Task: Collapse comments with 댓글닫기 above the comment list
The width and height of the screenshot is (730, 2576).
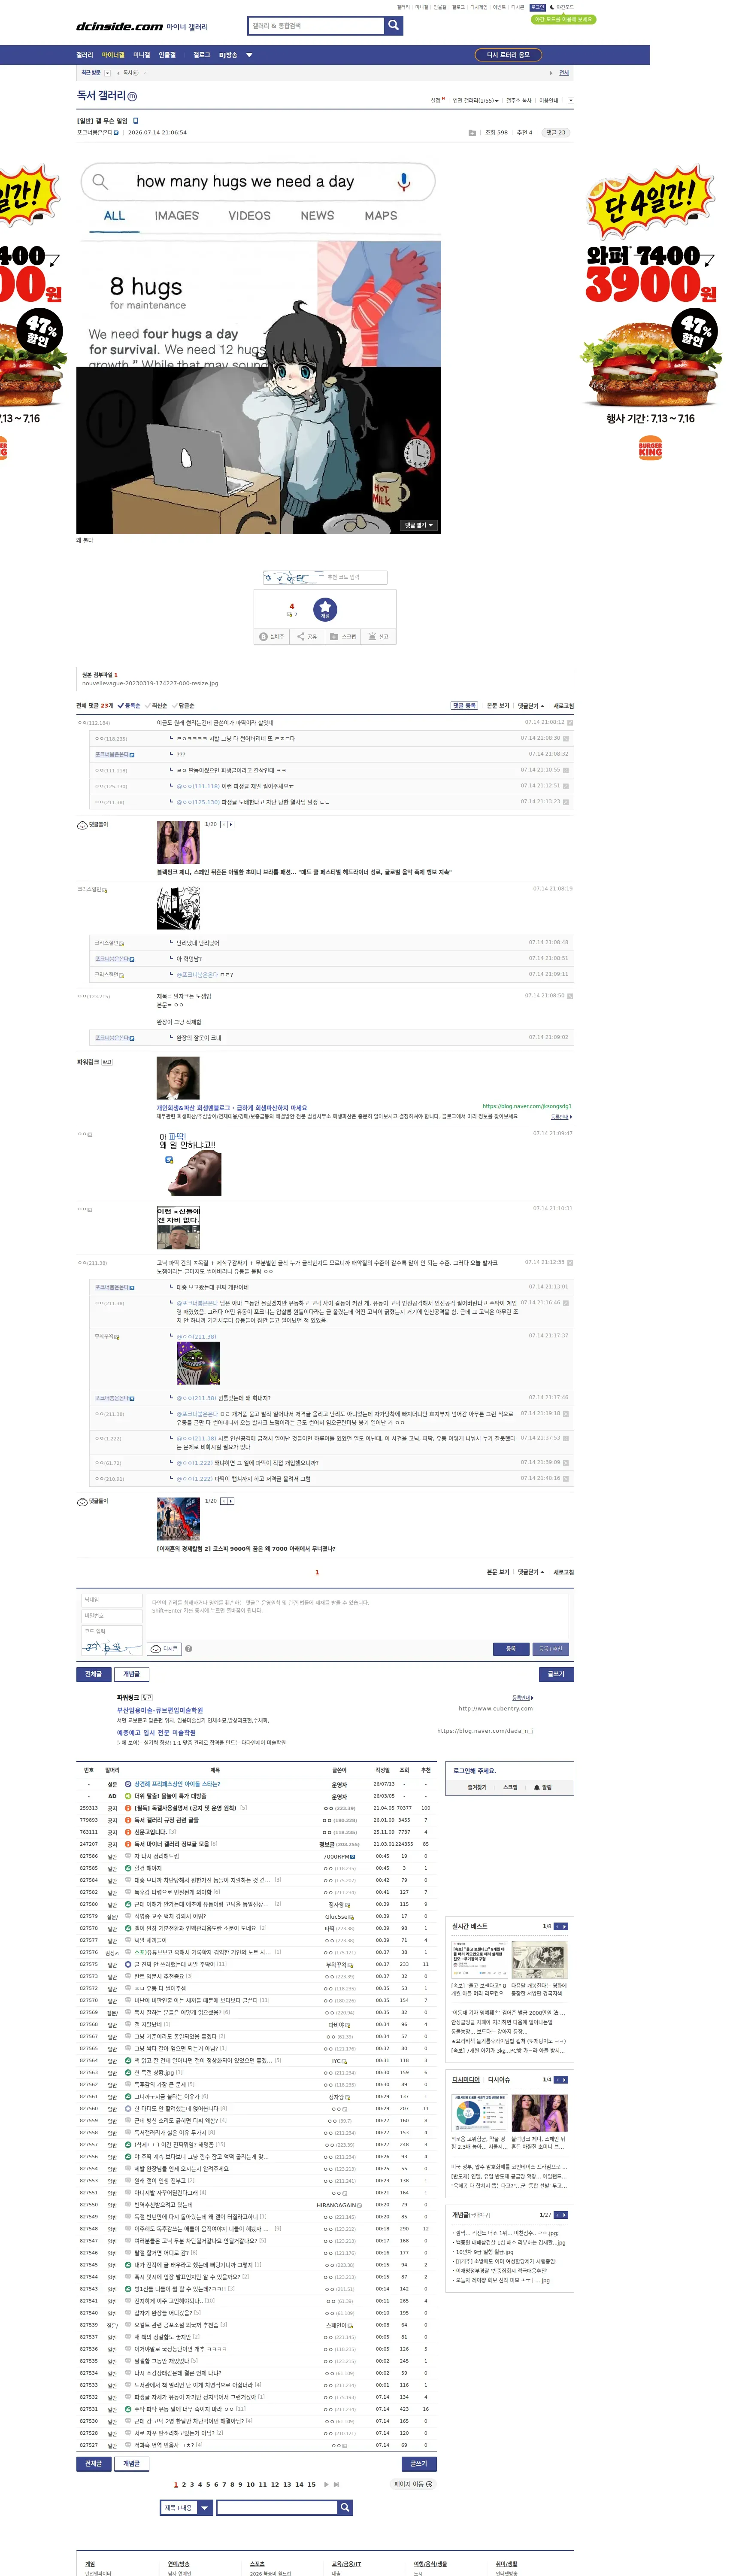Action: pyautogui.click(x=531, y=706)
